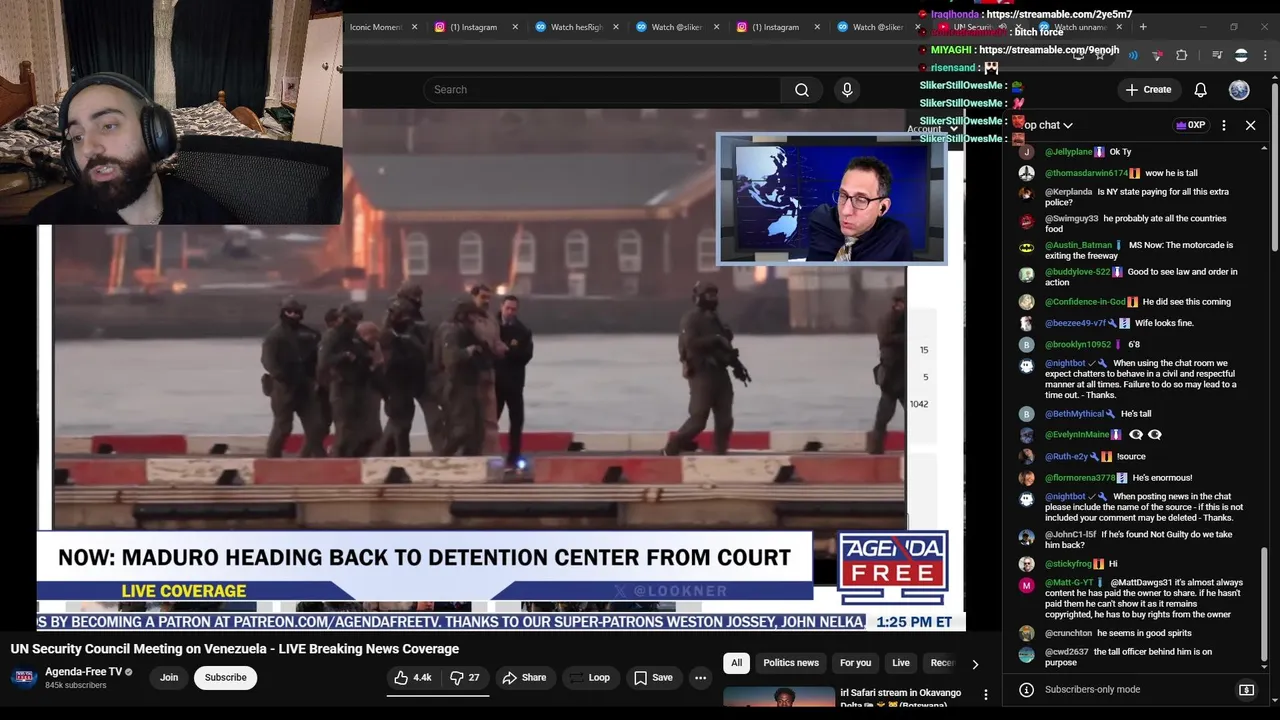The height and width of the screenshot is (720, 1280).
Task: Subscribe to Agenda-Free TV
Action: point(225,678)
